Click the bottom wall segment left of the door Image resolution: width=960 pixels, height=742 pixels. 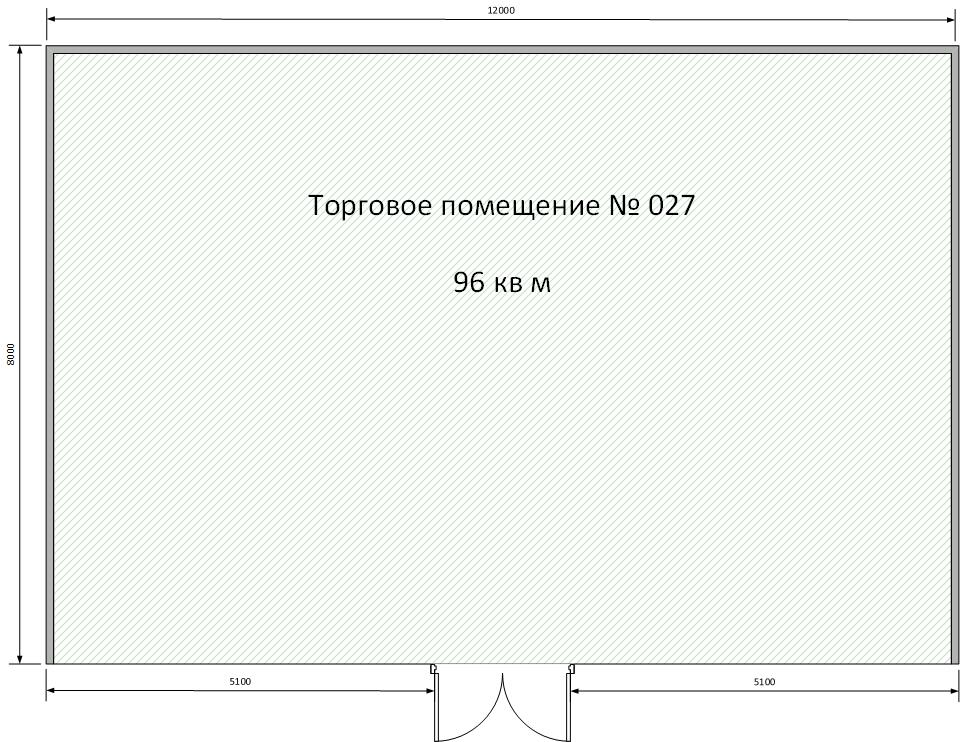click(x=240, y=664)
